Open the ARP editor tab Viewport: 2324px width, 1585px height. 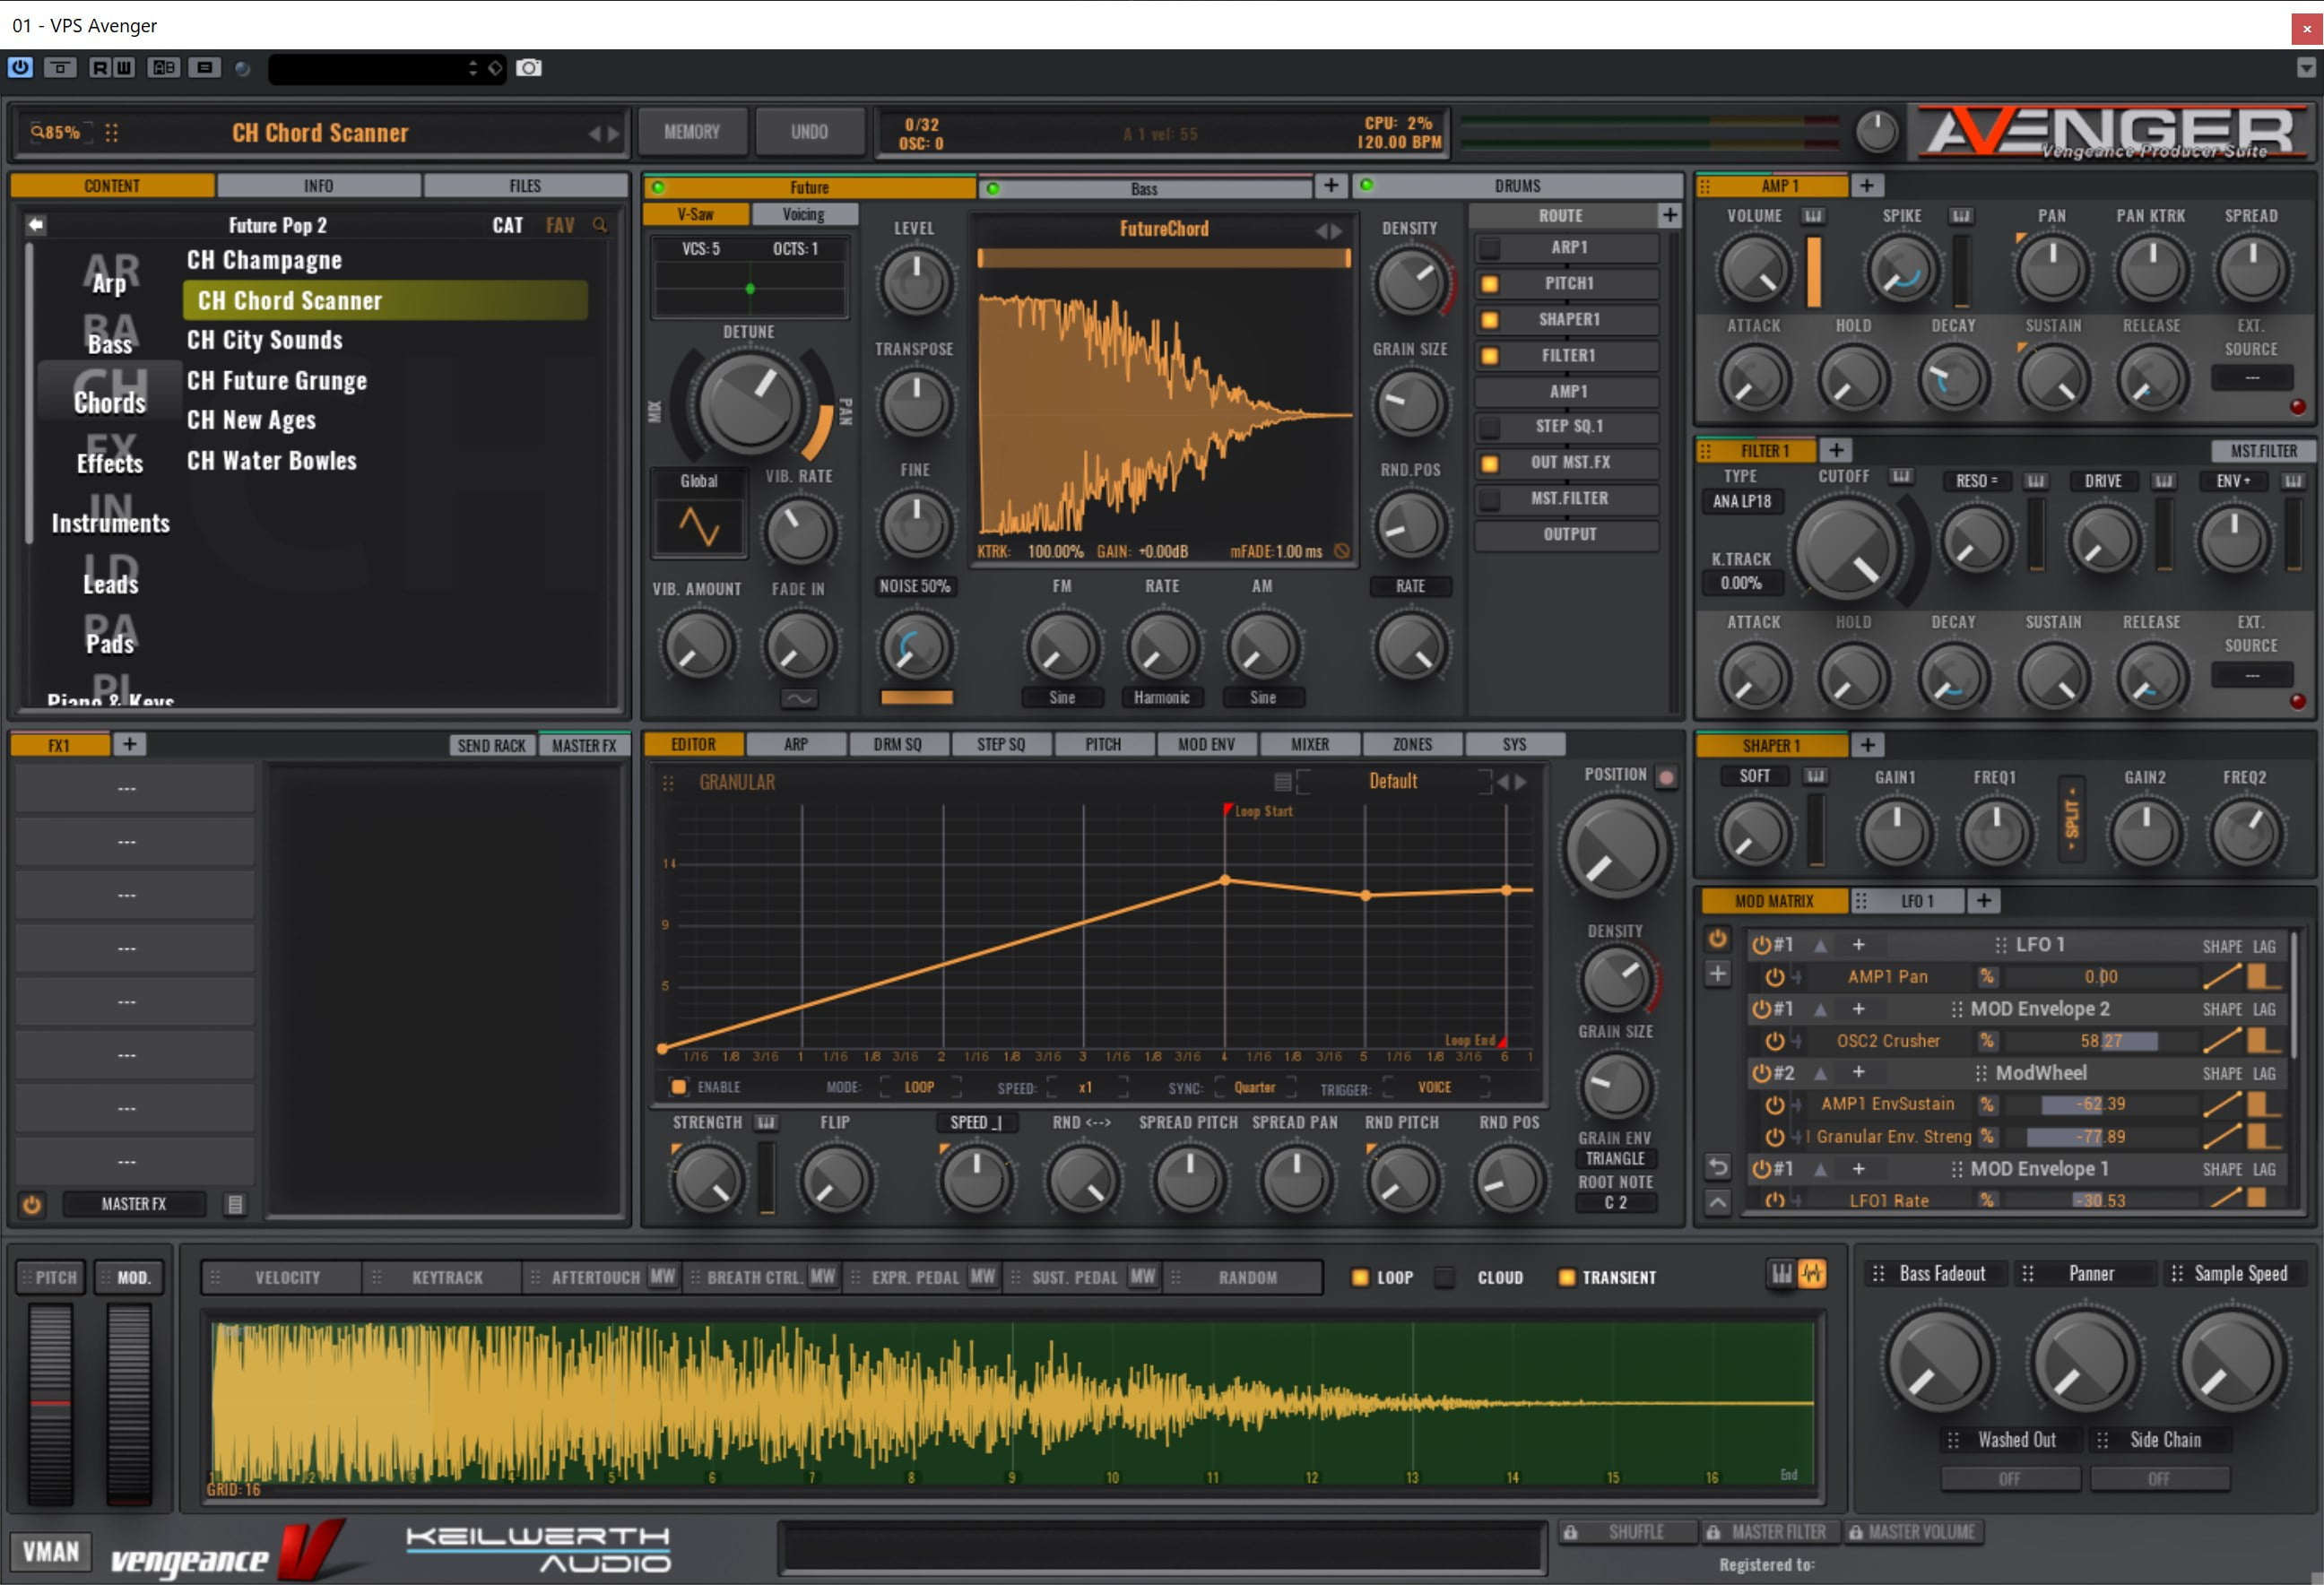click(x=796, y=745)
